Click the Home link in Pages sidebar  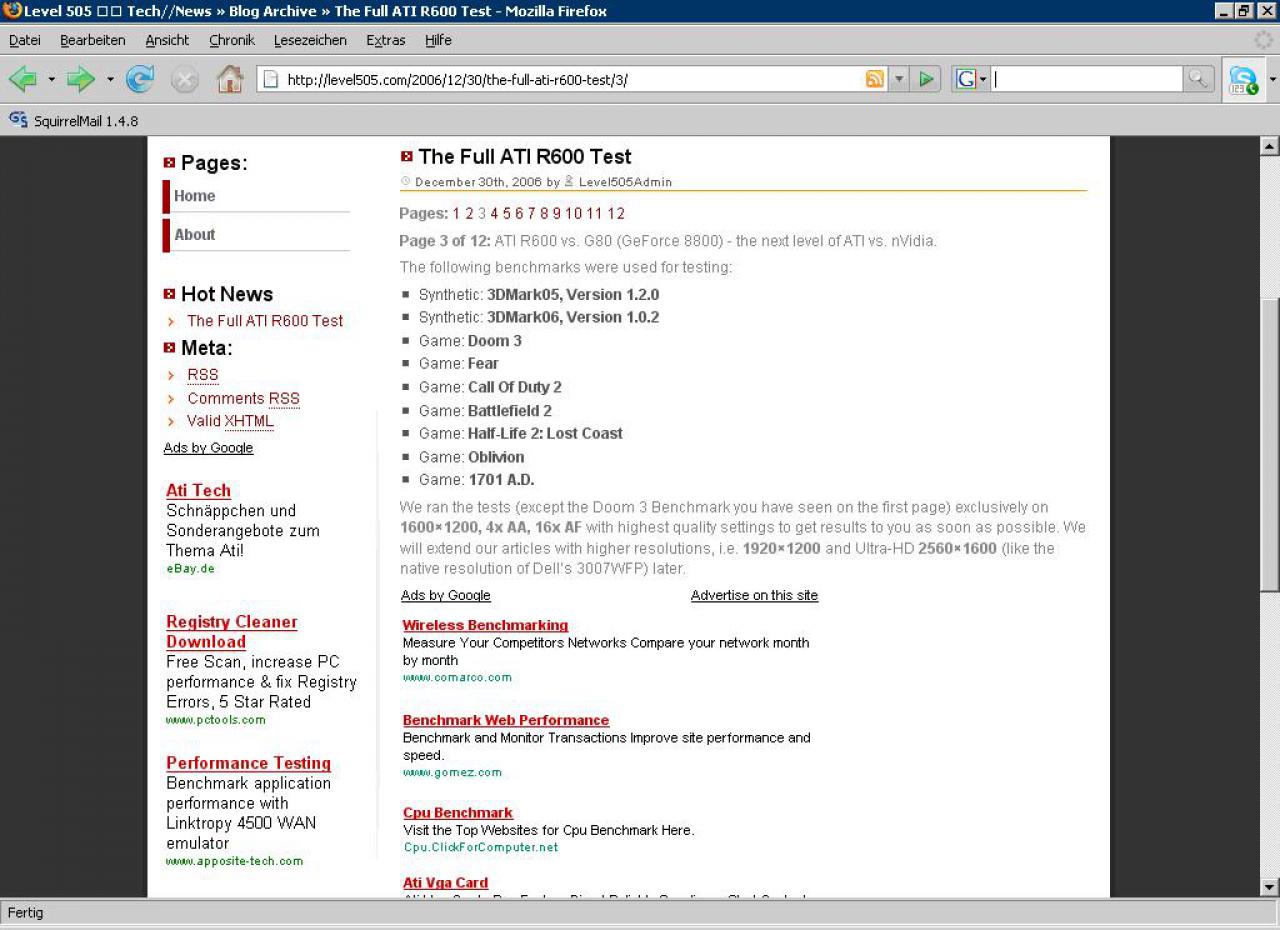pos(194,196)
